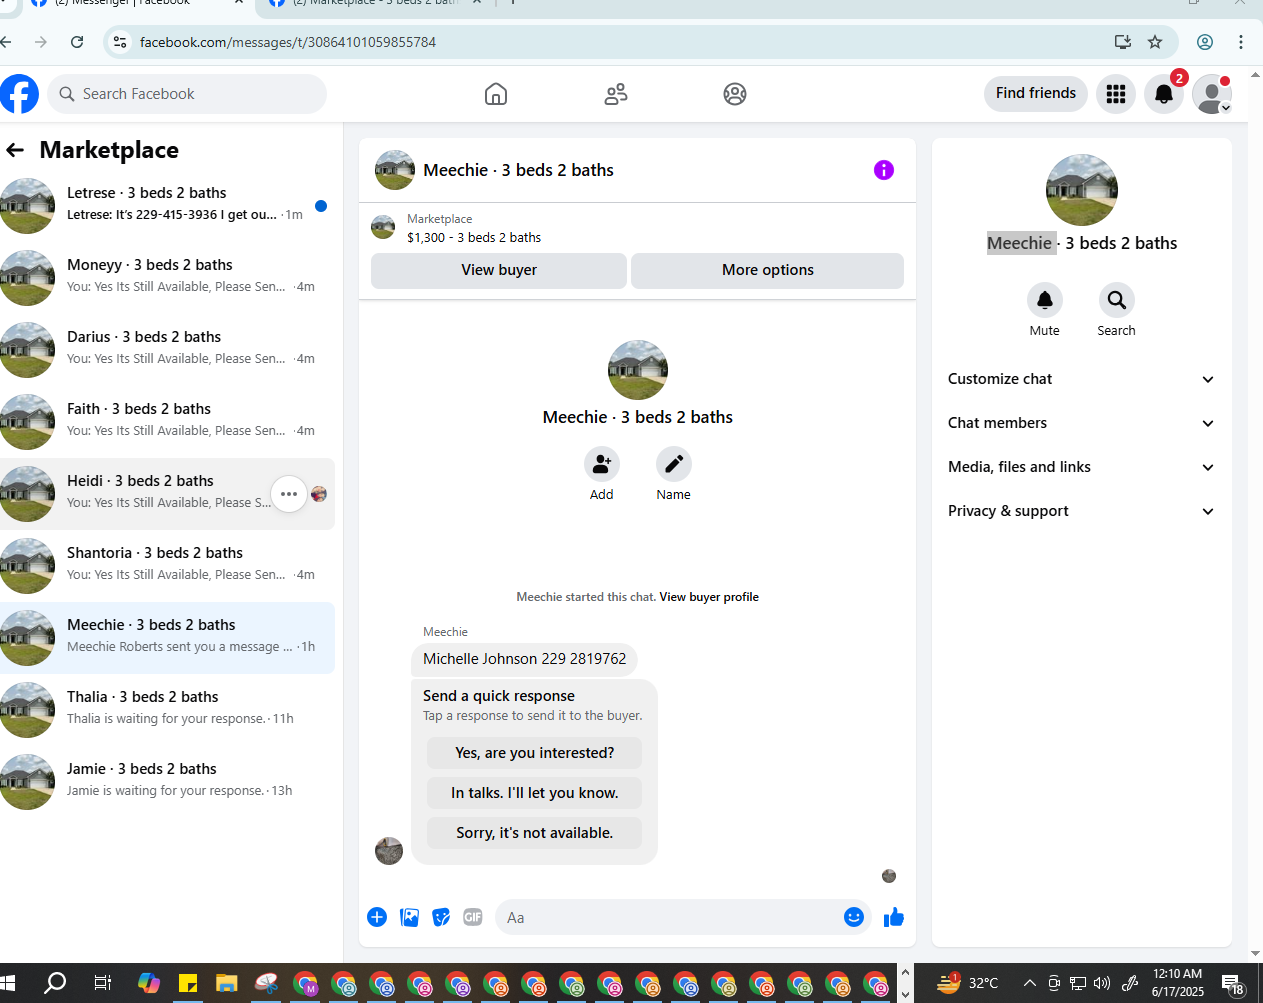Click the Marketplace listing $1,300 thumbnail
This screenshot has width=1263, height=1003.
383,227
